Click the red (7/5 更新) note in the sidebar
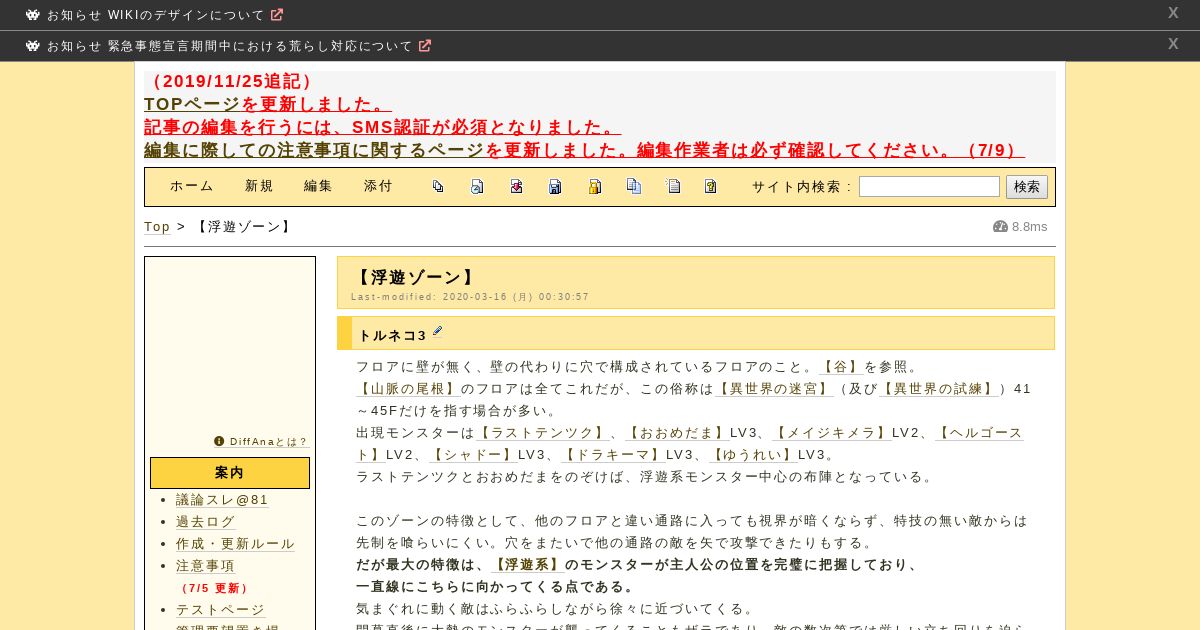This screenshot has height=630, width=1200. click(x=214, y=588)
